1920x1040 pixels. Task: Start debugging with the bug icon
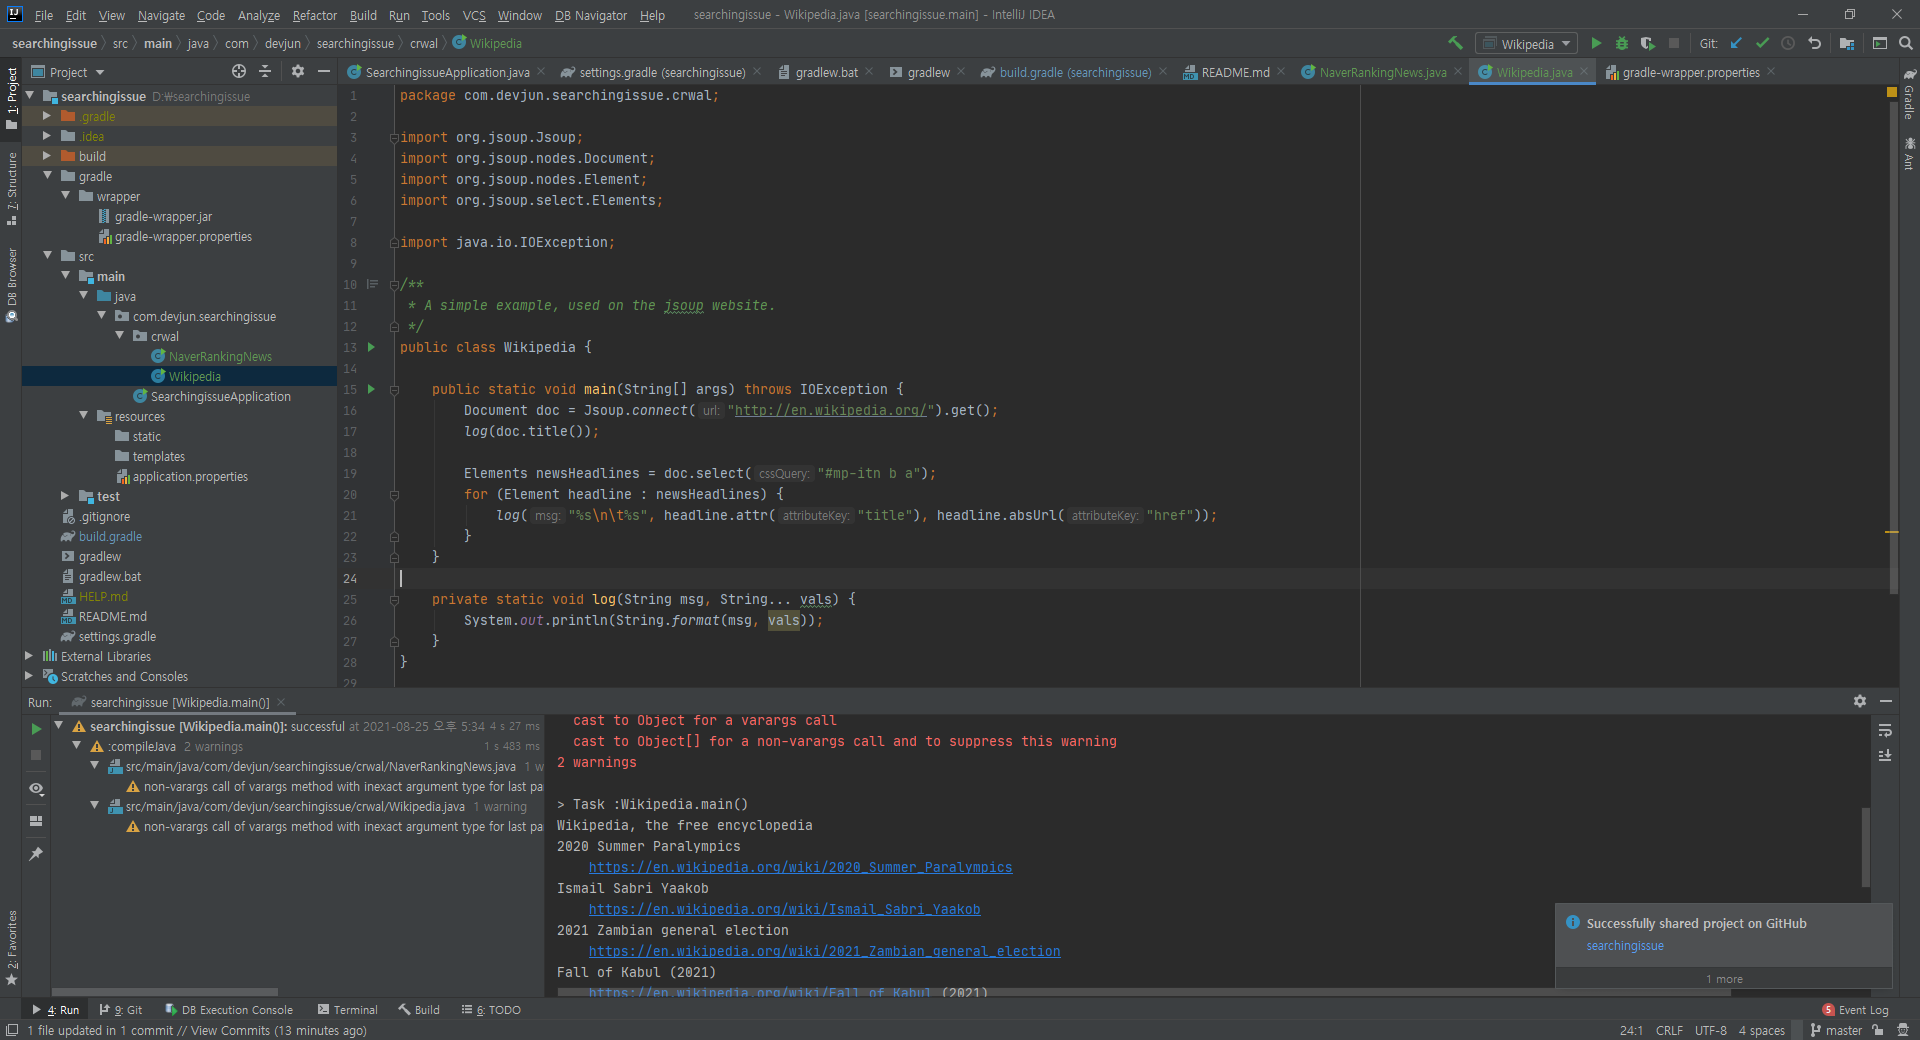pos(1622,43)
